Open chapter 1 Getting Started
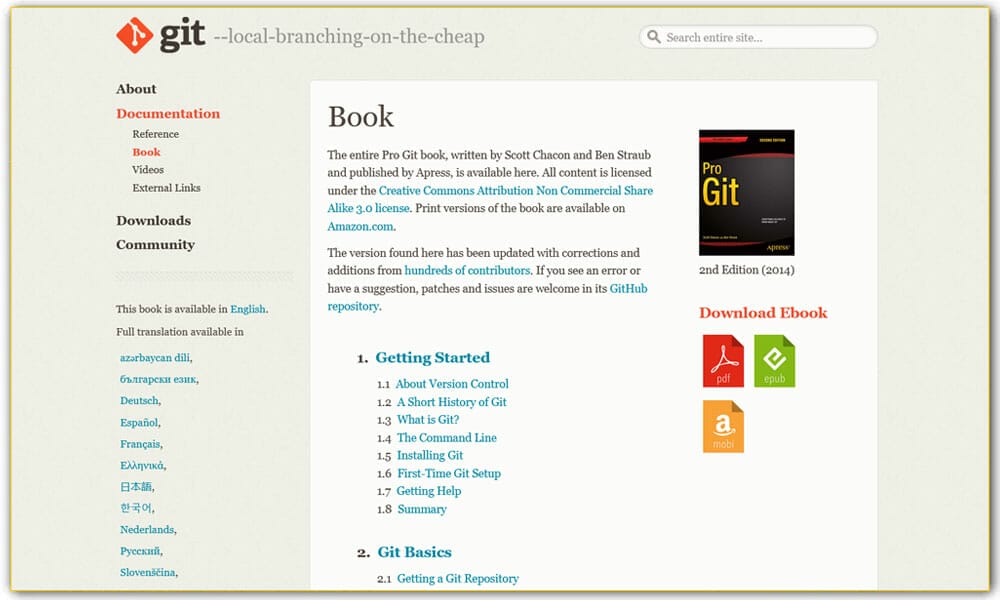The height and width of the screenshot is (600, 1000). (432, 357)
